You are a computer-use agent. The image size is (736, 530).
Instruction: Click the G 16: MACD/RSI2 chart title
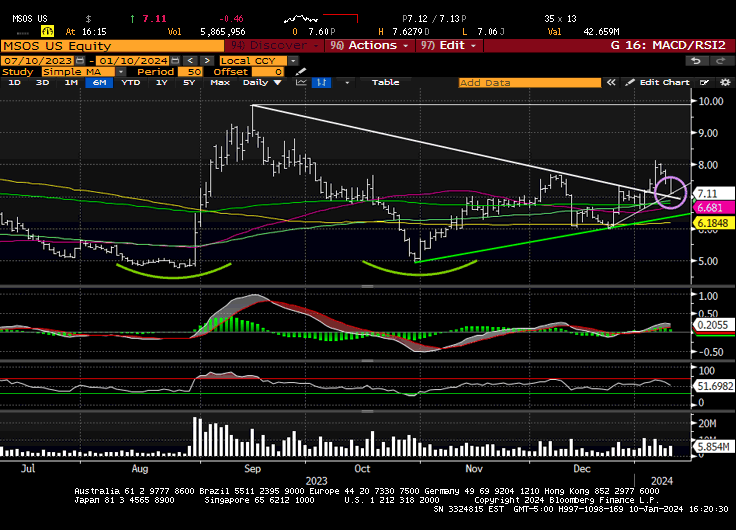tap(668, 46)
